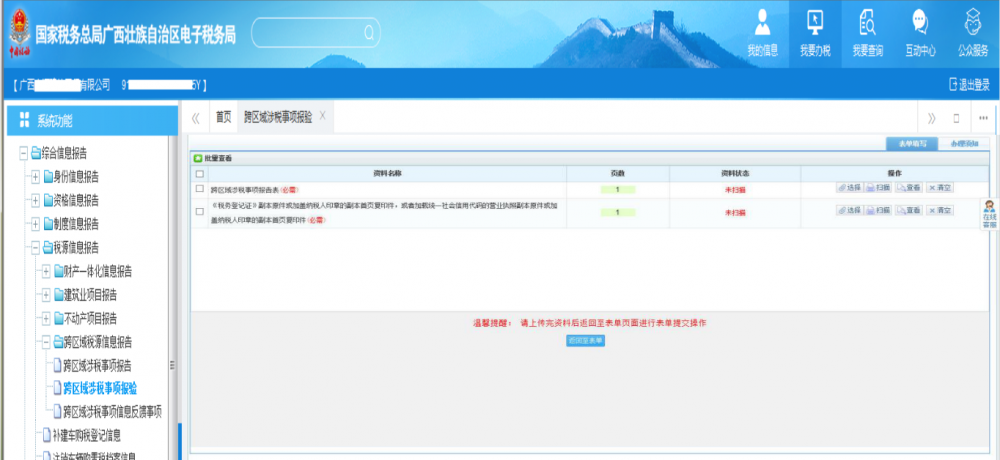
Task: Expand the 建筑业项目报告 tree node
Action: click(x=46, y=294)
